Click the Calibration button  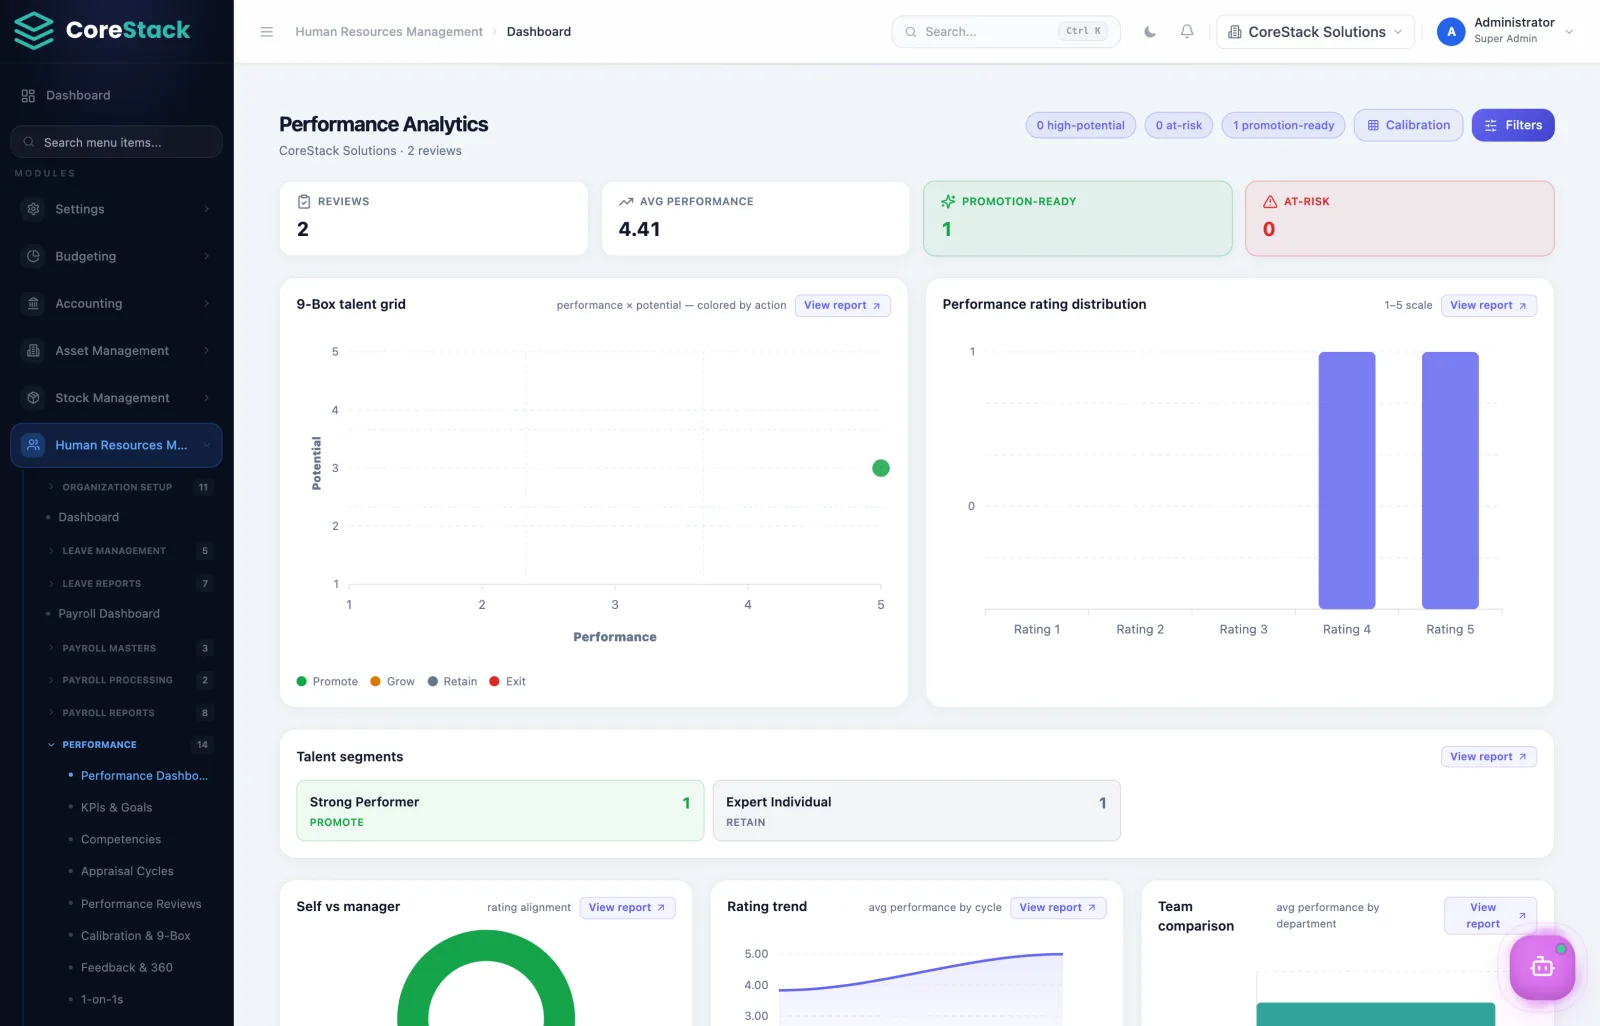pyautogui.click(x=1408, y=125)
